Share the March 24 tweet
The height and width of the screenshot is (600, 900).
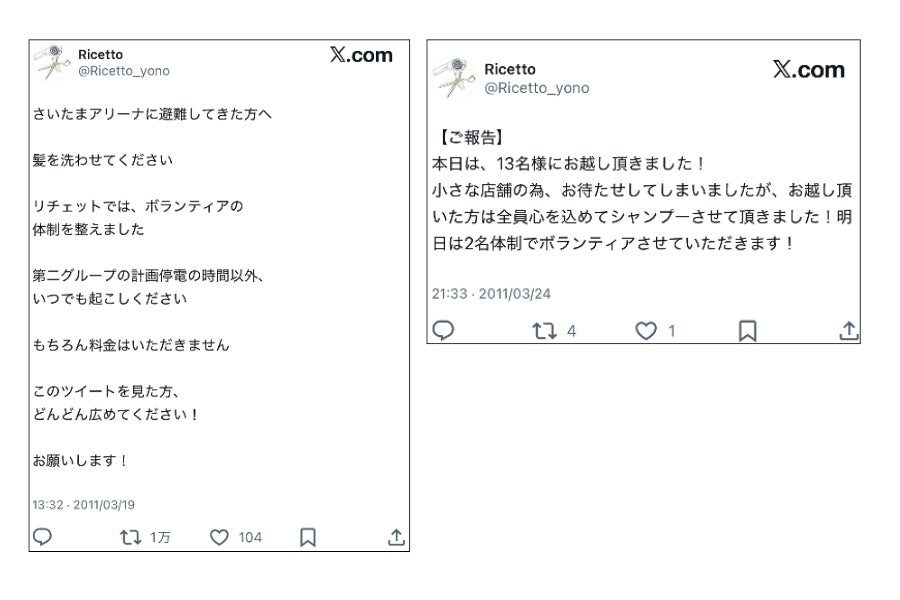click(x=848, y=330)
